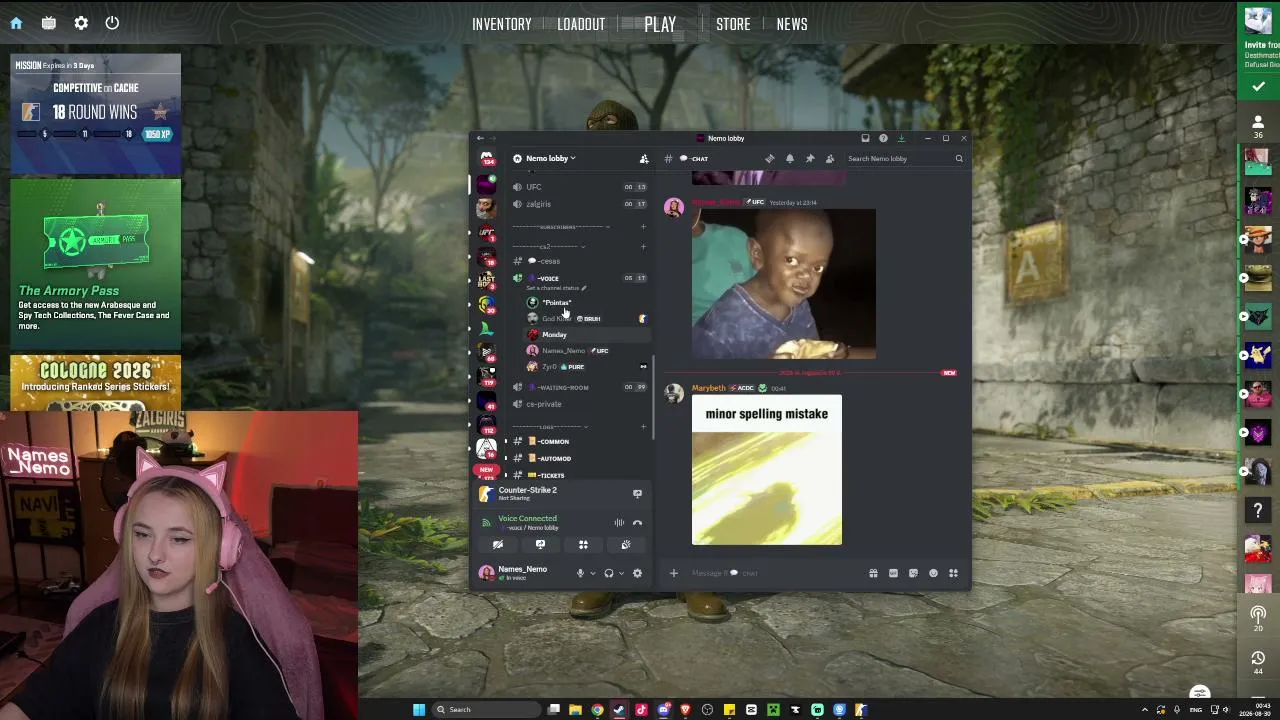This screenshot has width=1280, height=720.
Task: Join the zalgiris voice channel
Action: tap(578, 204)
